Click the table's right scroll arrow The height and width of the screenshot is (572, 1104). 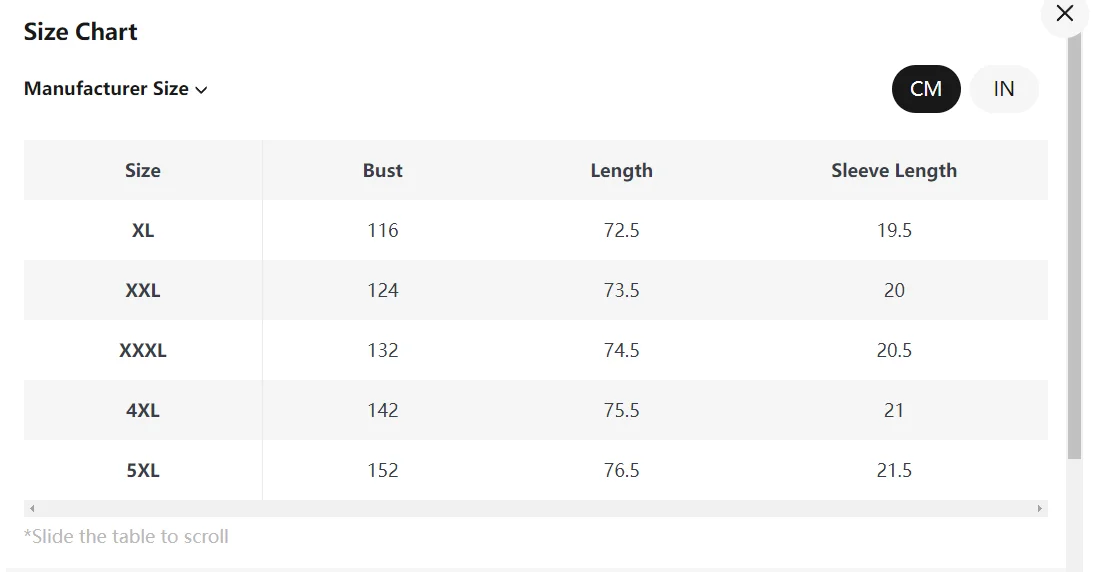pos(1040,509)
